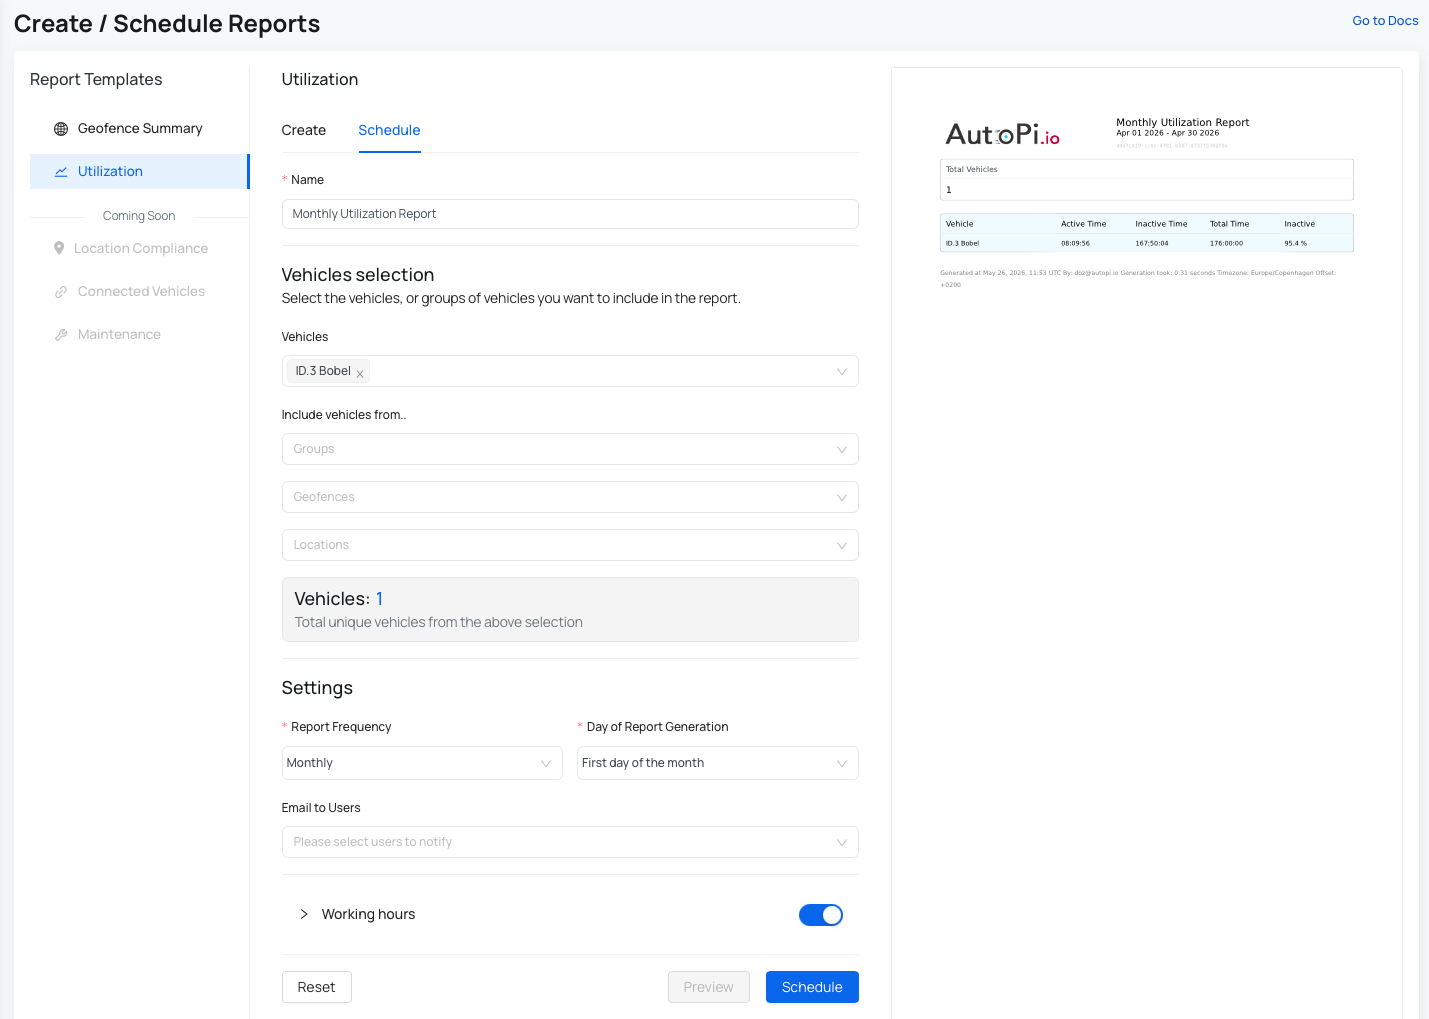This screenshot has width=1429, height=1019.
Task: Click the Reset button
Action: 317,987
